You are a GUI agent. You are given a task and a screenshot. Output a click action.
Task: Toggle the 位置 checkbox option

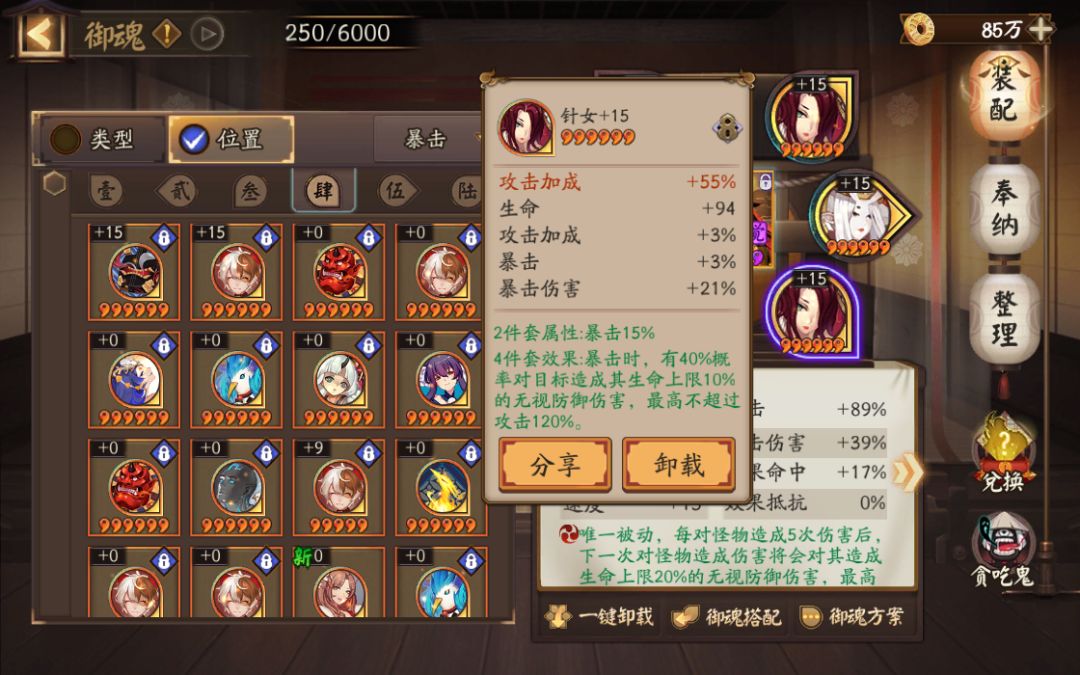tap(231, 139)
